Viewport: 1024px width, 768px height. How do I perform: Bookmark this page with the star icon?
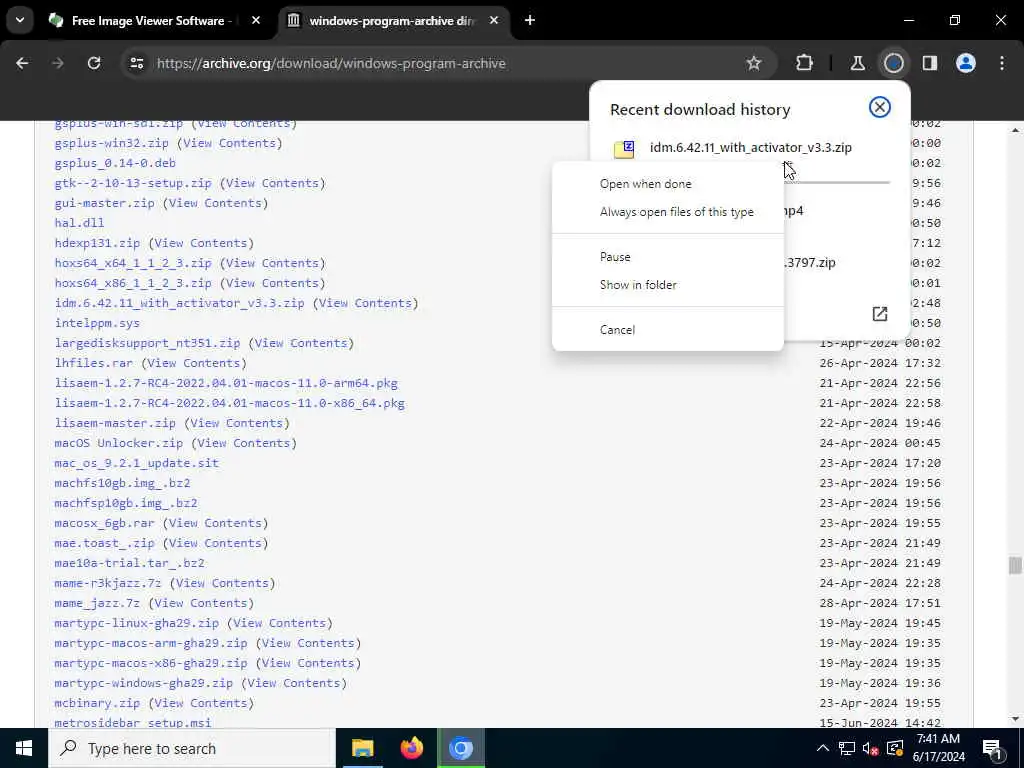(754, 63)
